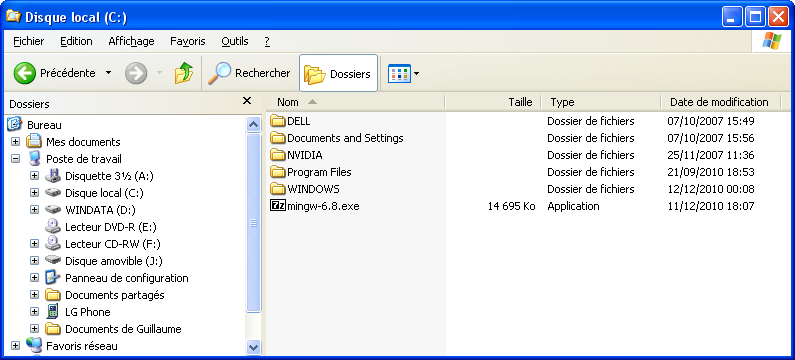The height and width of the screenshot is (360, 795).
Task: Click the Documents de Guillaume folder icon
Action: click(53, 329)
